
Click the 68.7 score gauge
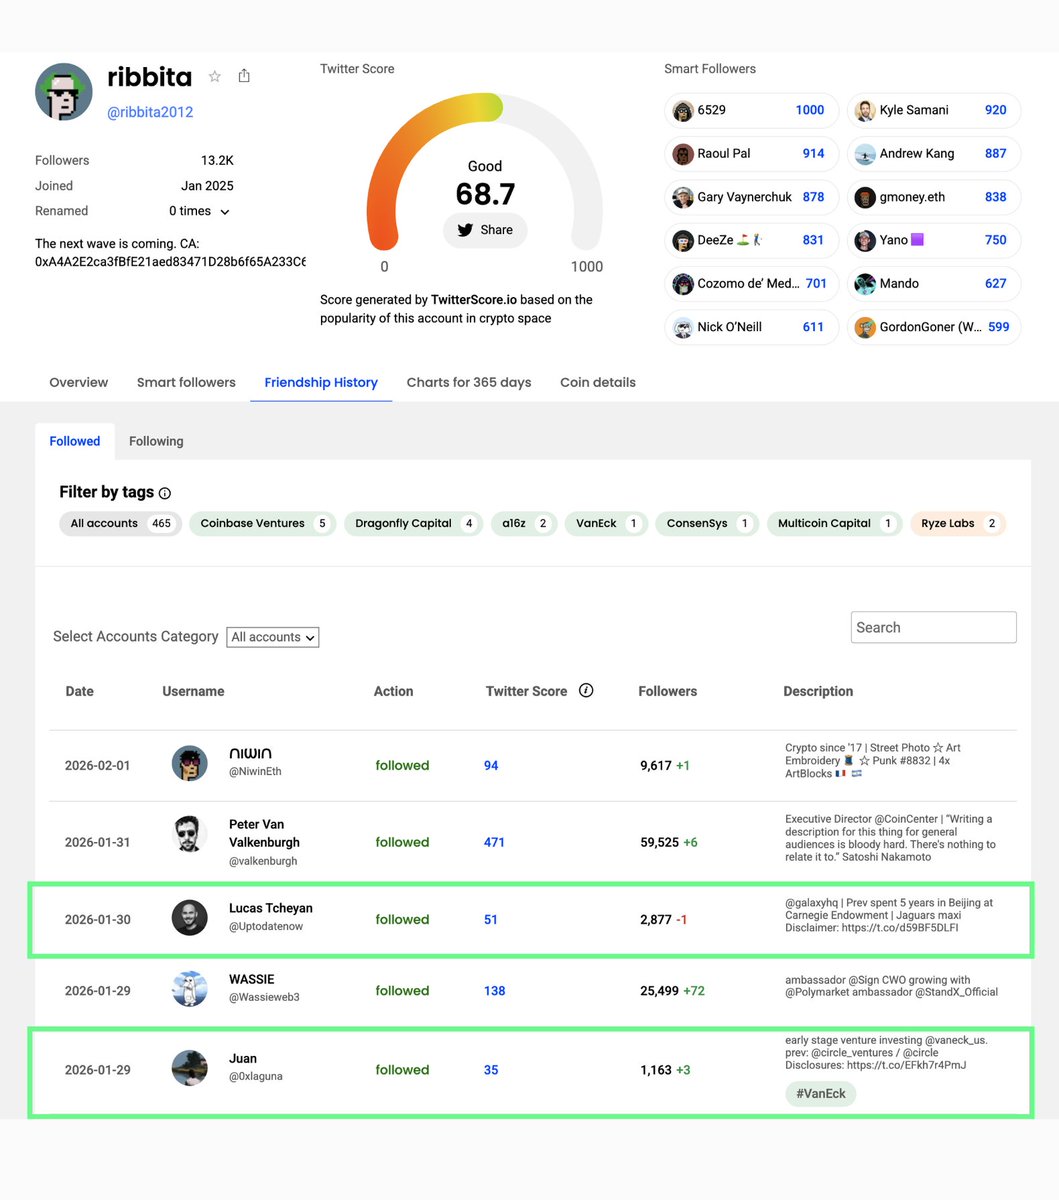pyautogui.click(x=485, y=170)
